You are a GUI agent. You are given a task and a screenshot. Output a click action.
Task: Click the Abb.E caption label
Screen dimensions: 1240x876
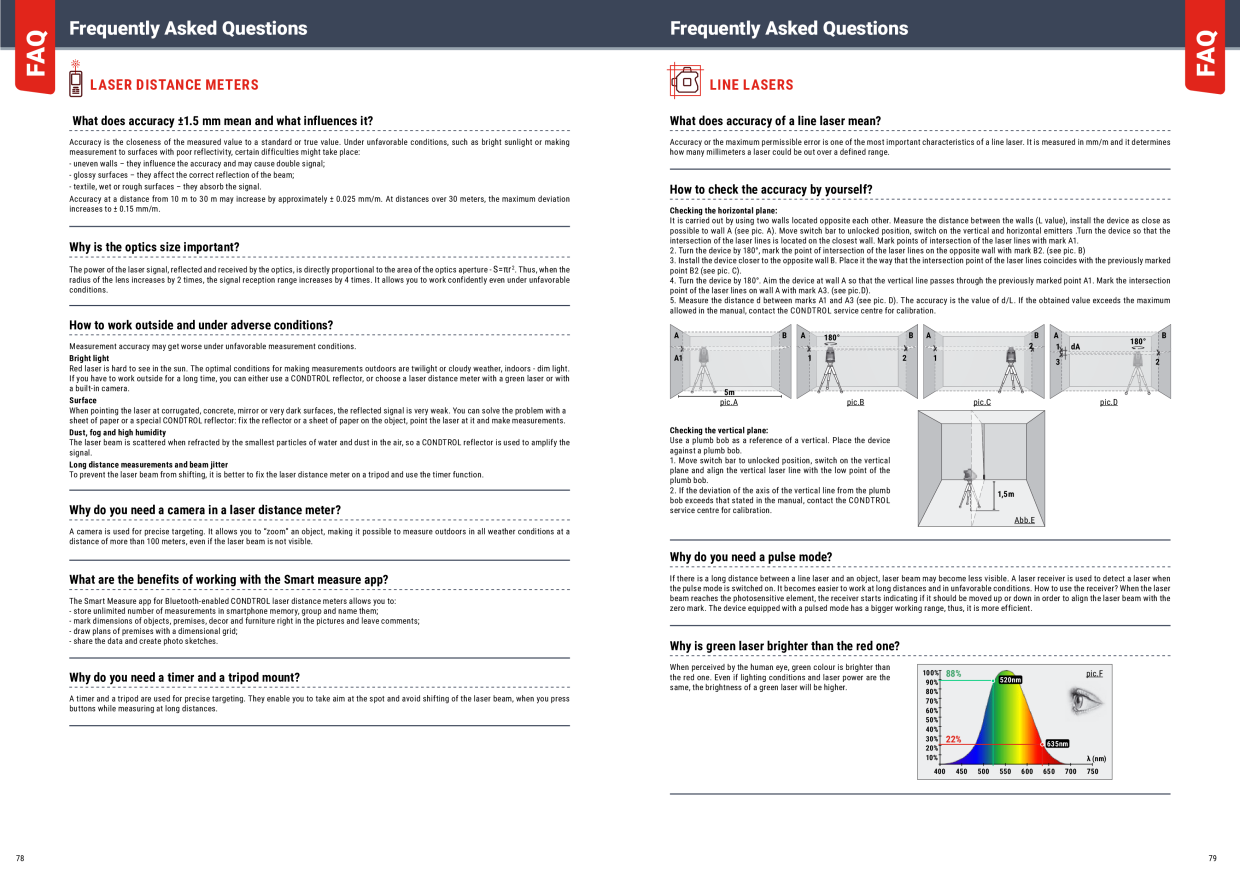[1024, 520]
